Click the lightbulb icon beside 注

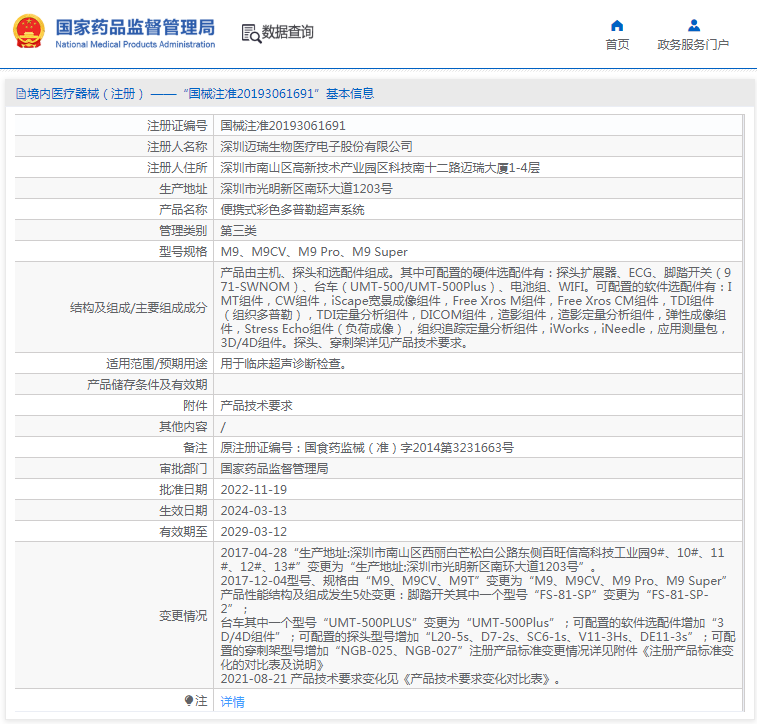[188, 701]
